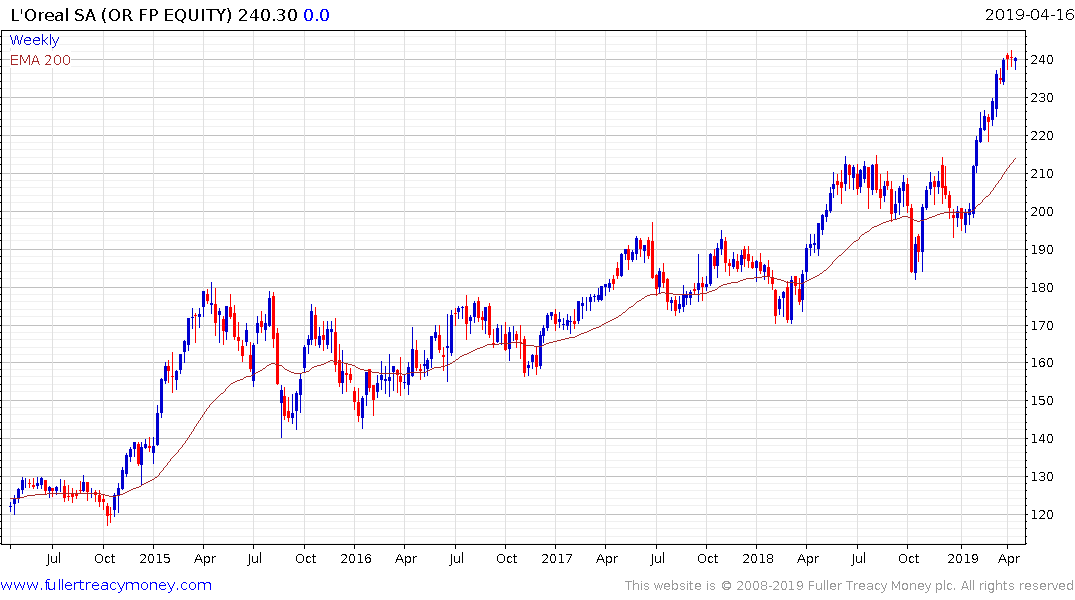Click the 120 price axis label
The image size is (1075, 600).
[1041, 514]
